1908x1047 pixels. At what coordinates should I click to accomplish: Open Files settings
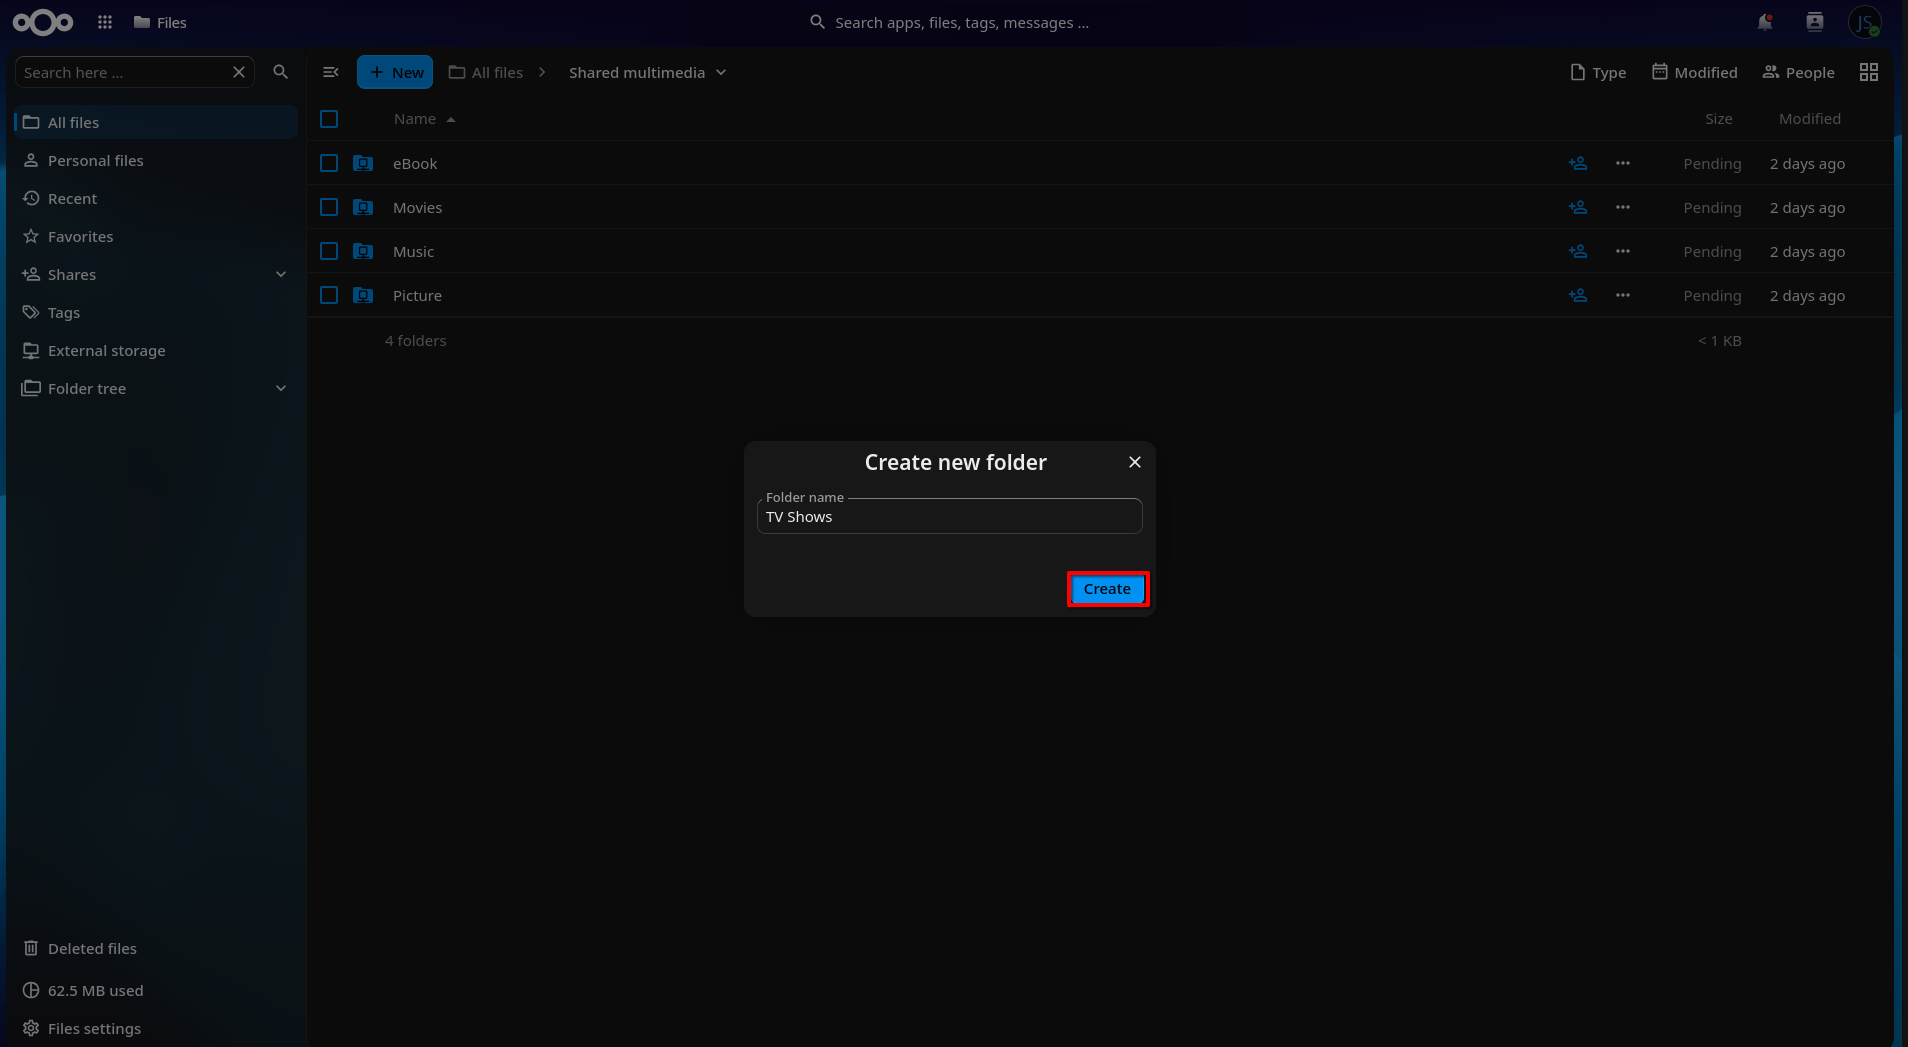[156, 1028]
